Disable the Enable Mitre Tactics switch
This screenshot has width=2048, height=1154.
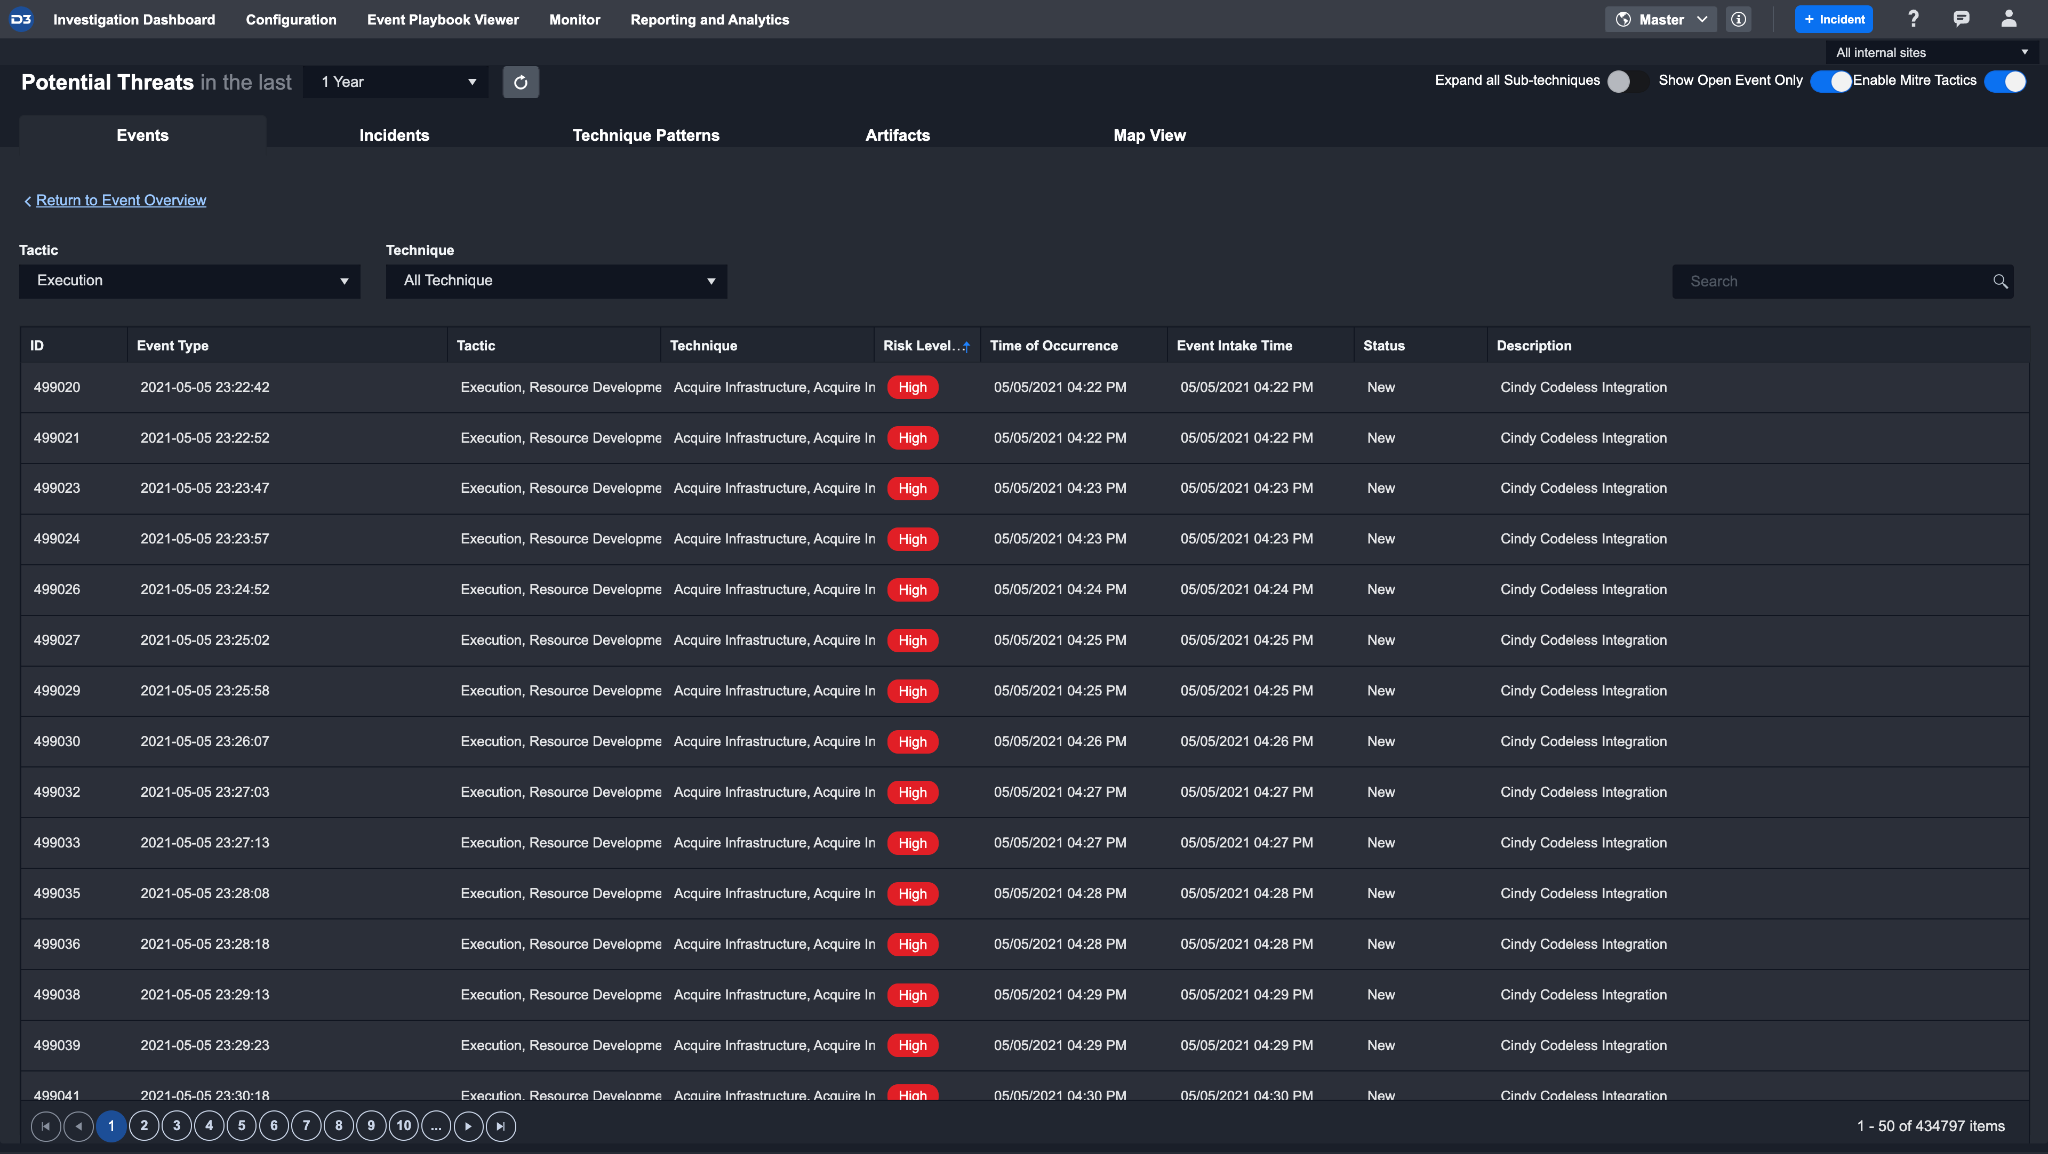pyautogui.click(x=2005, y=81)
